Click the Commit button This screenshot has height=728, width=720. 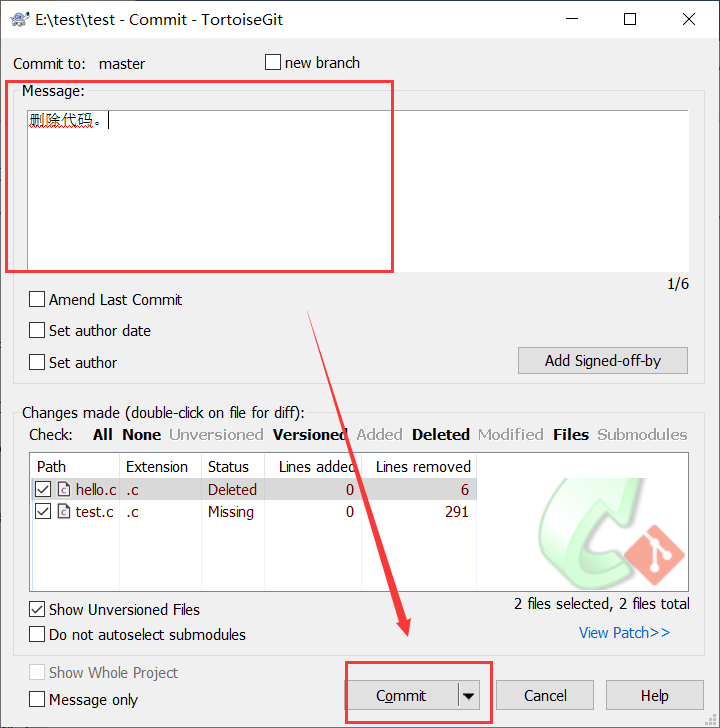point(402,696)
